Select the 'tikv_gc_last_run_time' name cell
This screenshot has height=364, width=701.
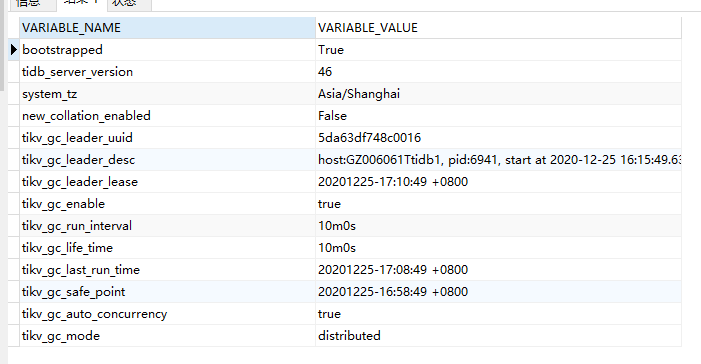(168, 270)
